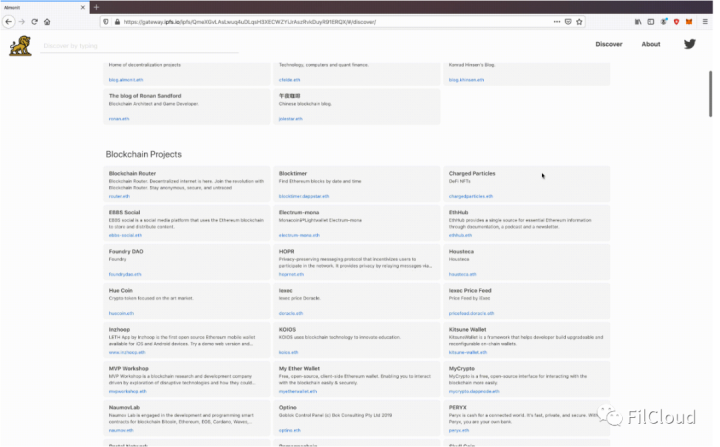Click the Almonit lion logo
This screenshot has width=720, height=447.
click(x=20, y=45)
